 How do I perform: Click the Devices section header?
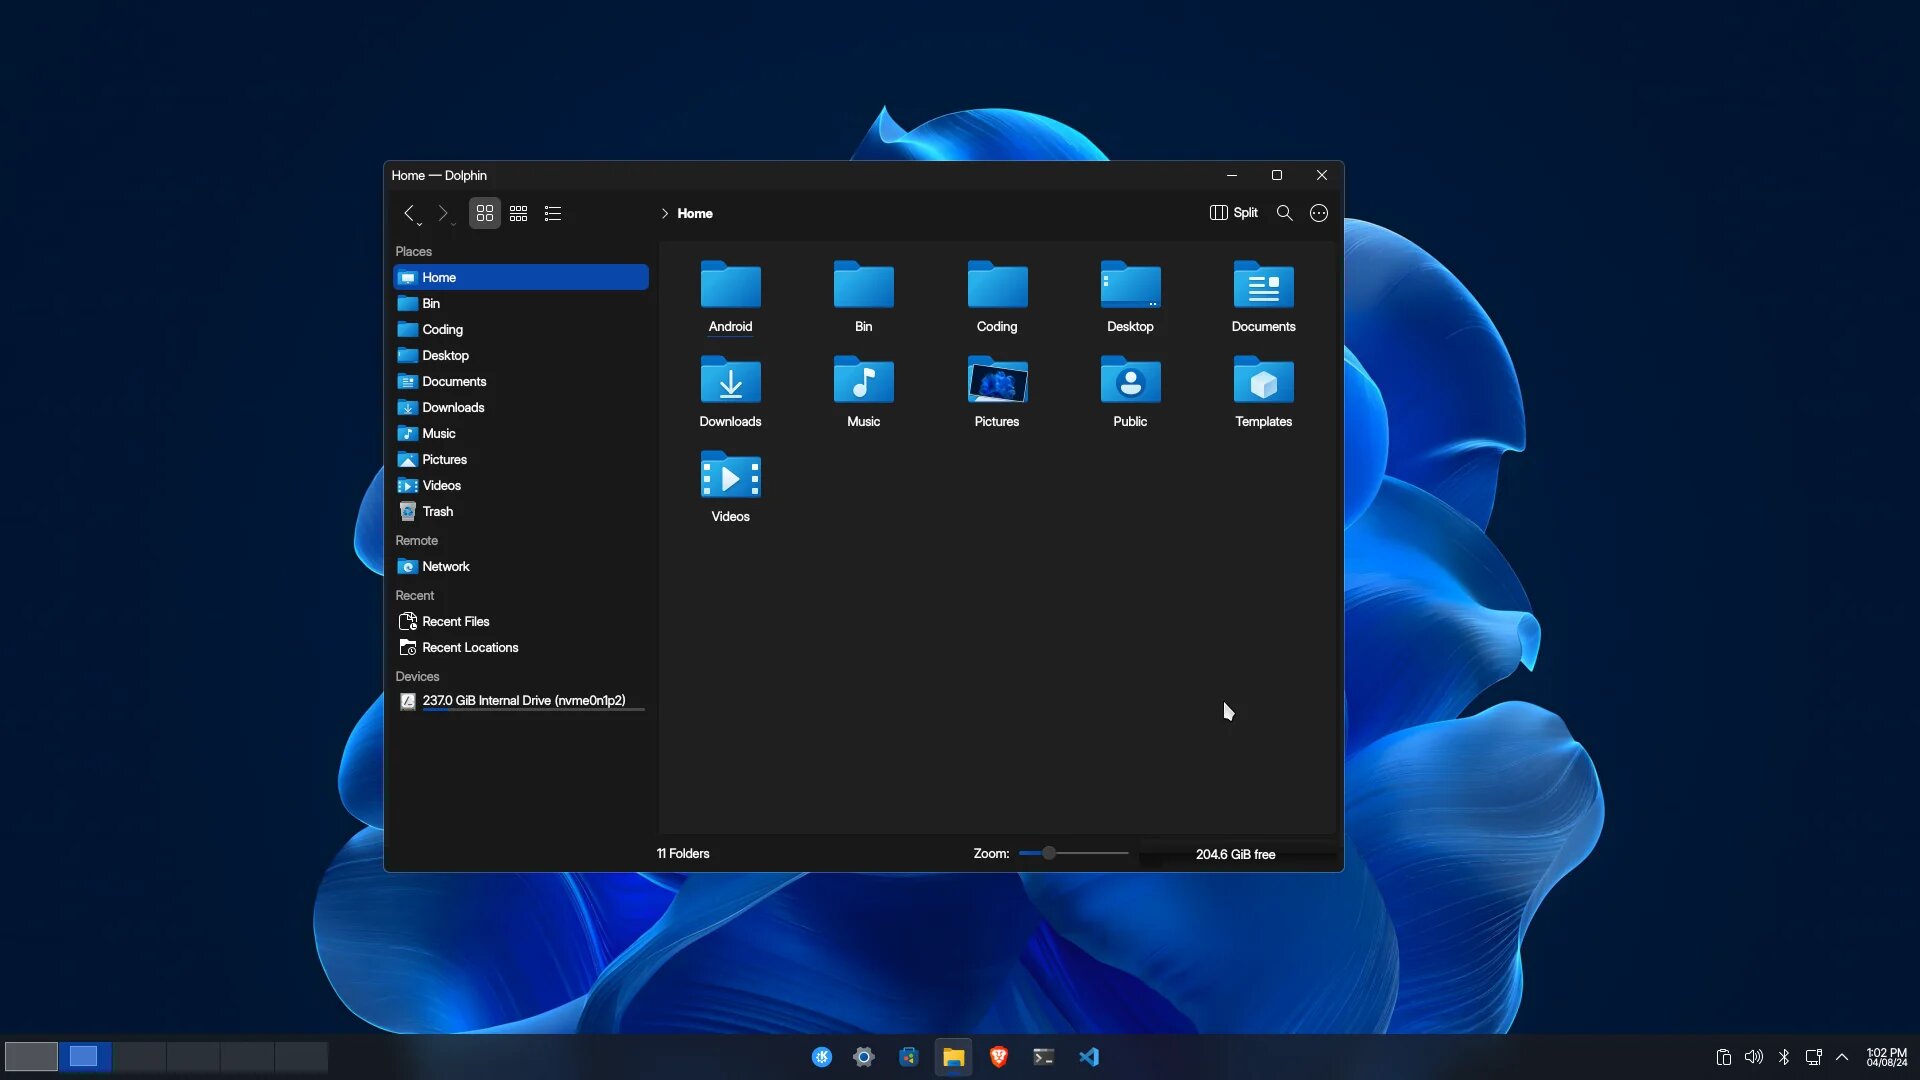(417, 676)
